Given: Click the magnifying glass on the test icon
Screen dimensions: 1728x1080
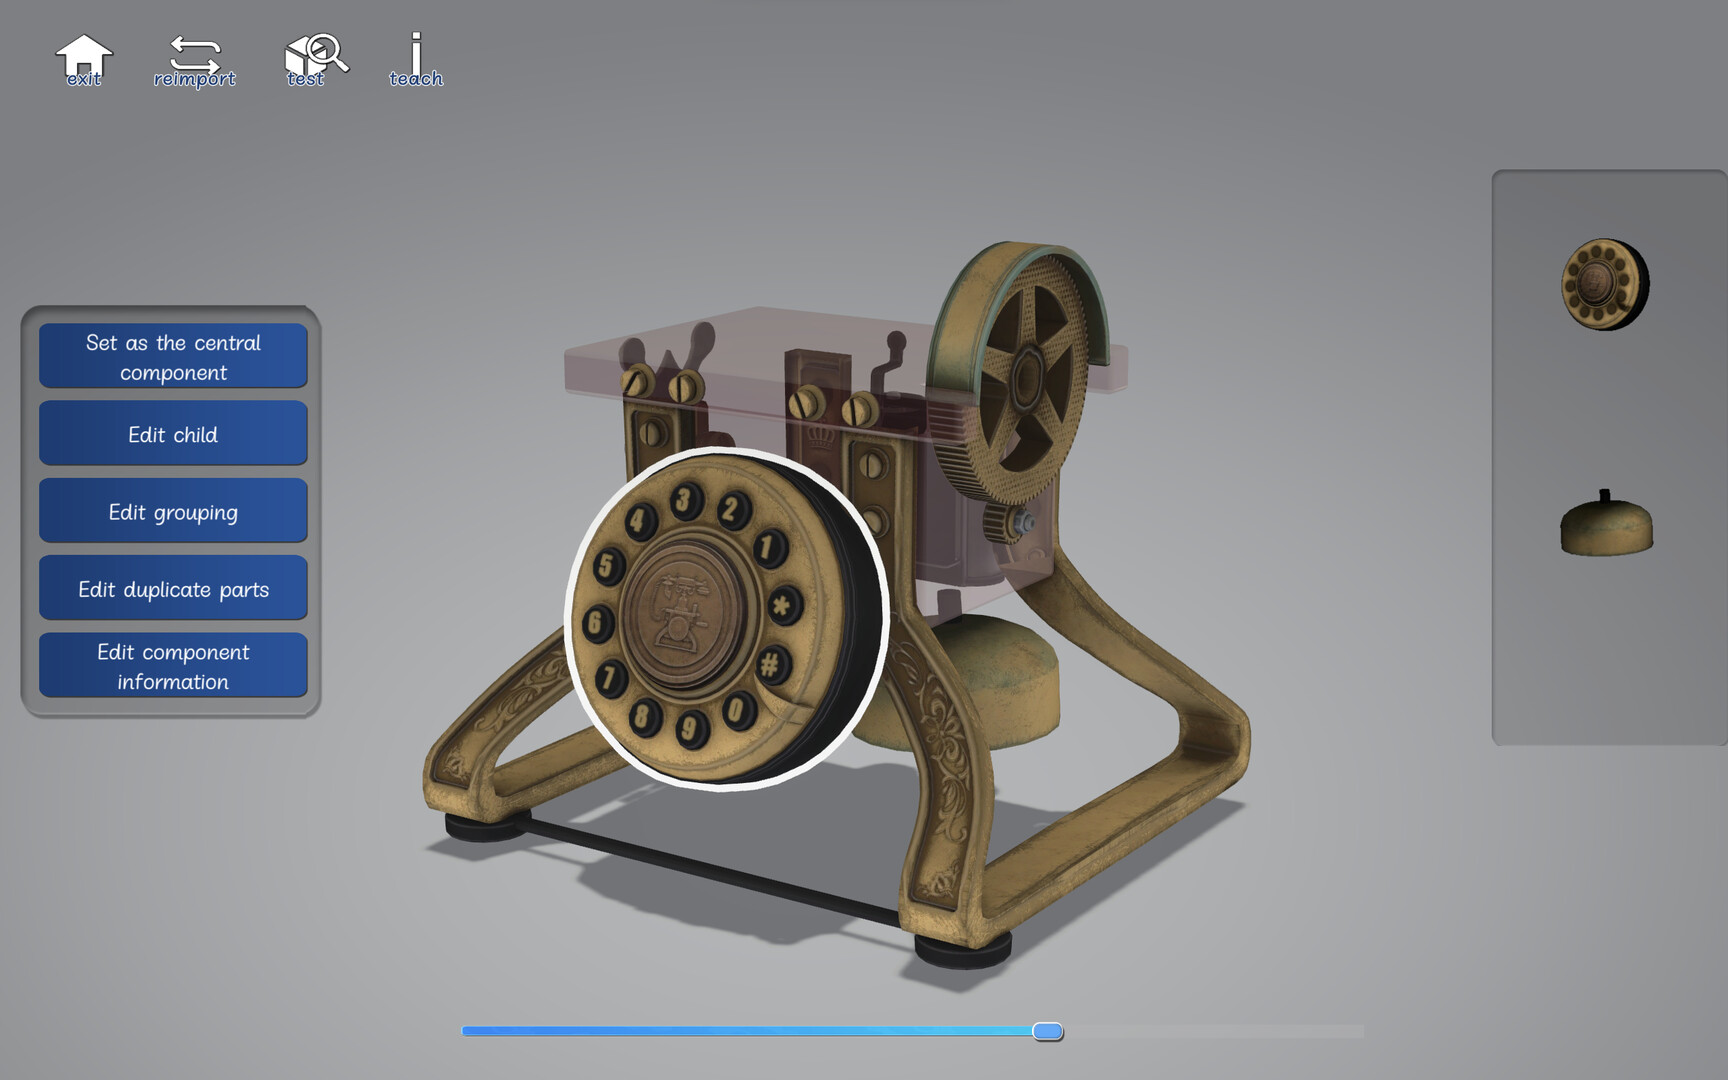Looking at the screenshot, I should coord(327,47).
